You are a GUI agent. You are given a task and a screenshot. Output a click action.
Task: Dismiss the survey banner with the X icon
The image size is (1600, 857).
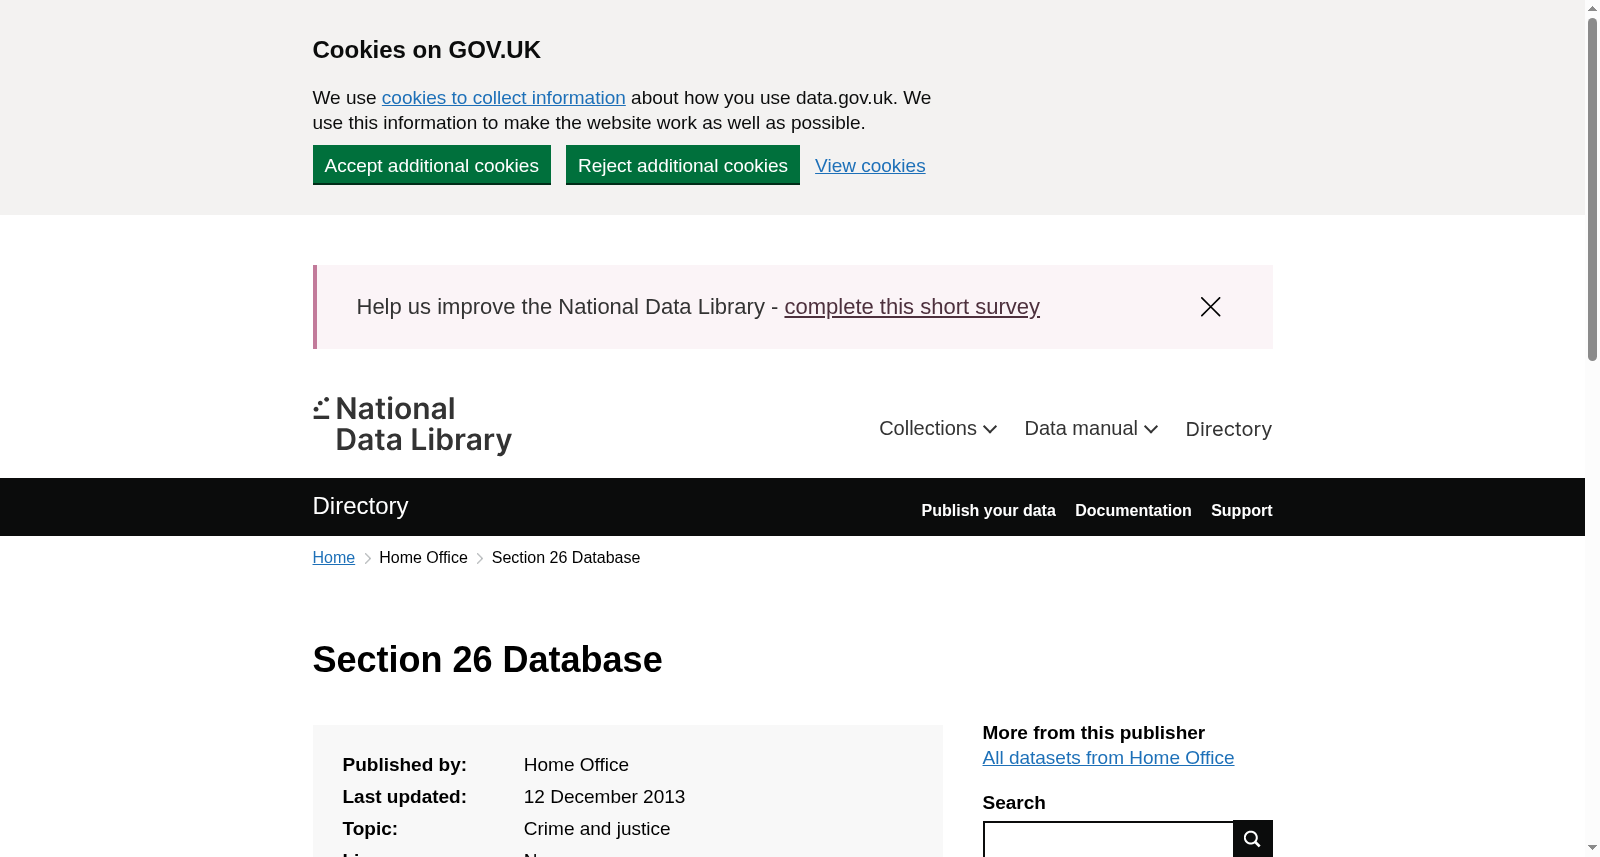(1210, 307)
